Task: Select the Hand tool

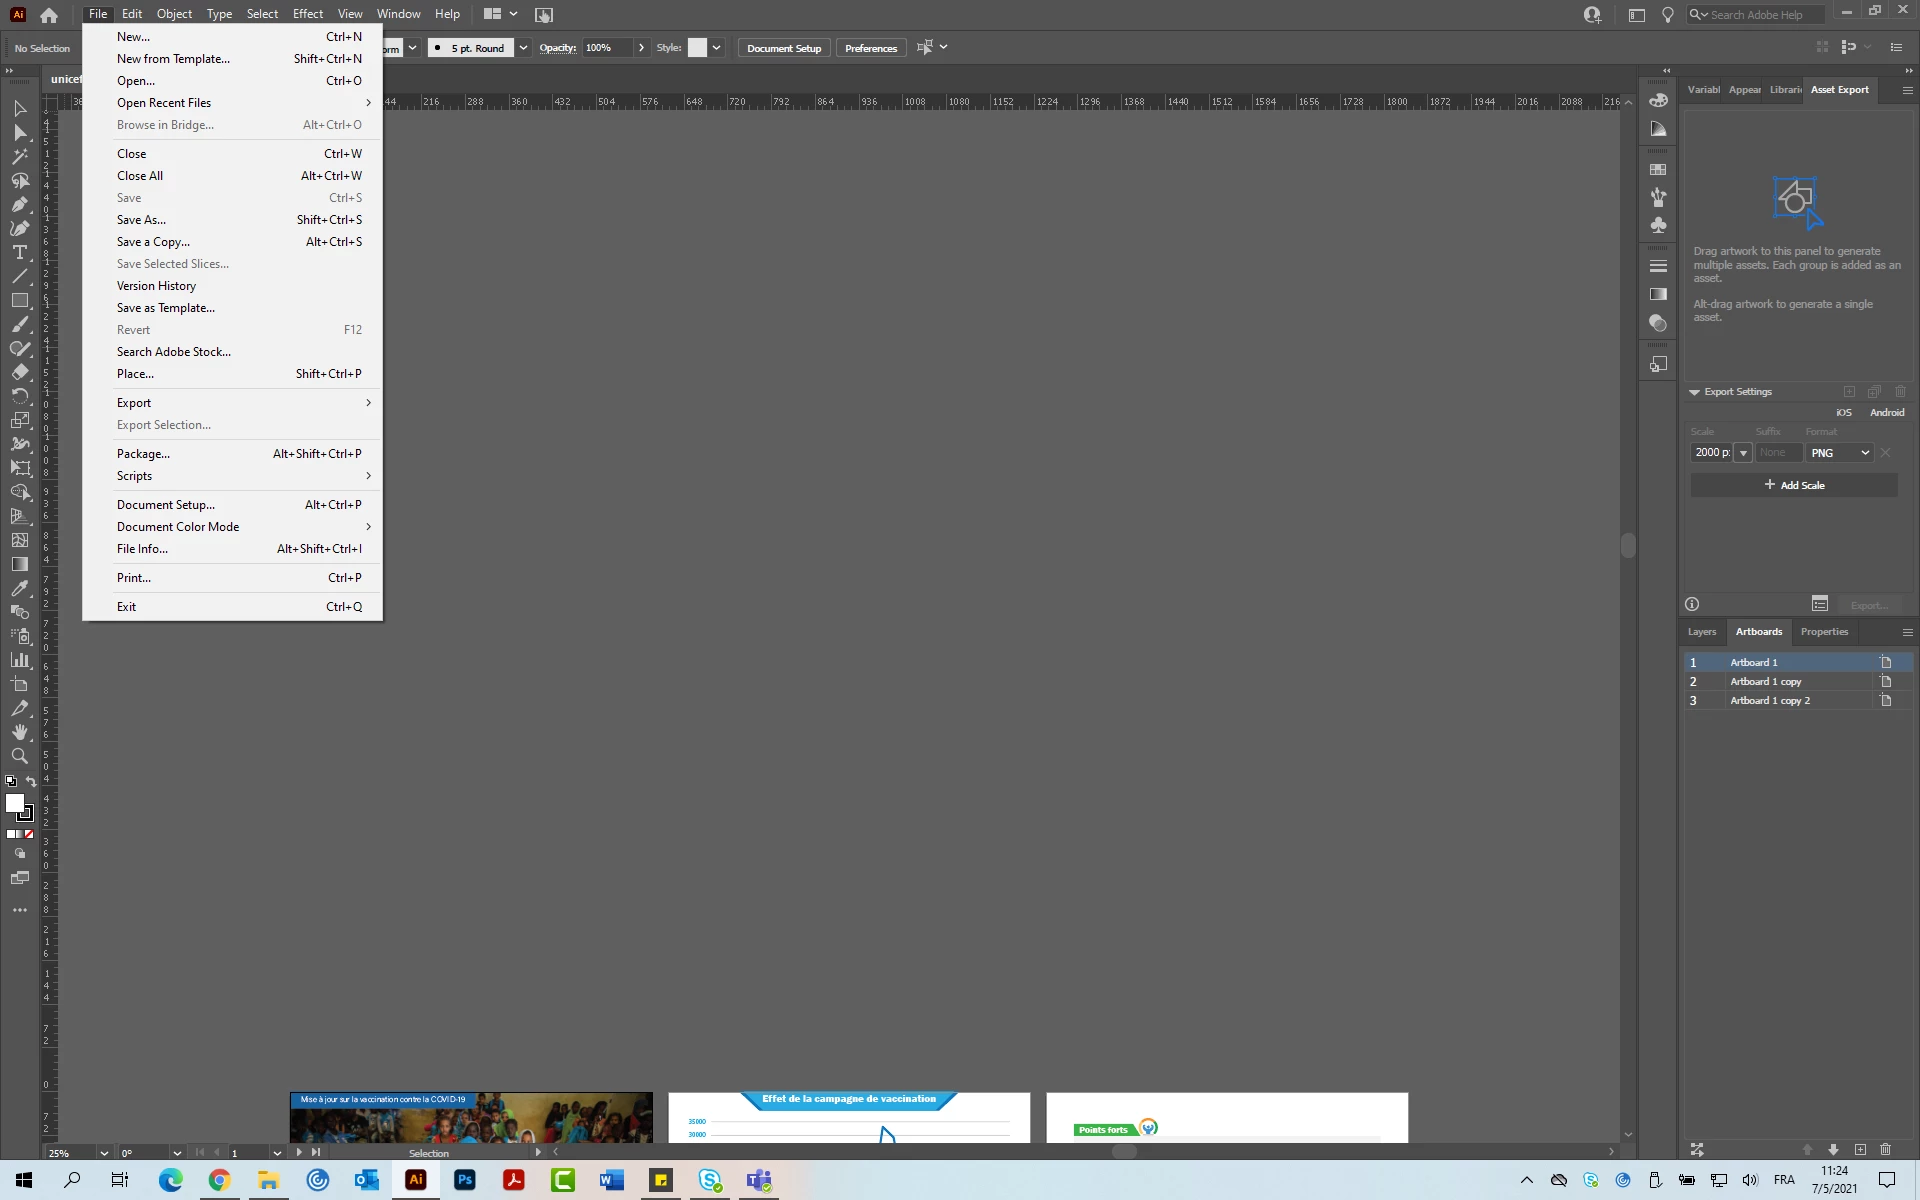Action: pyautogui.click(x=19, y=732)
